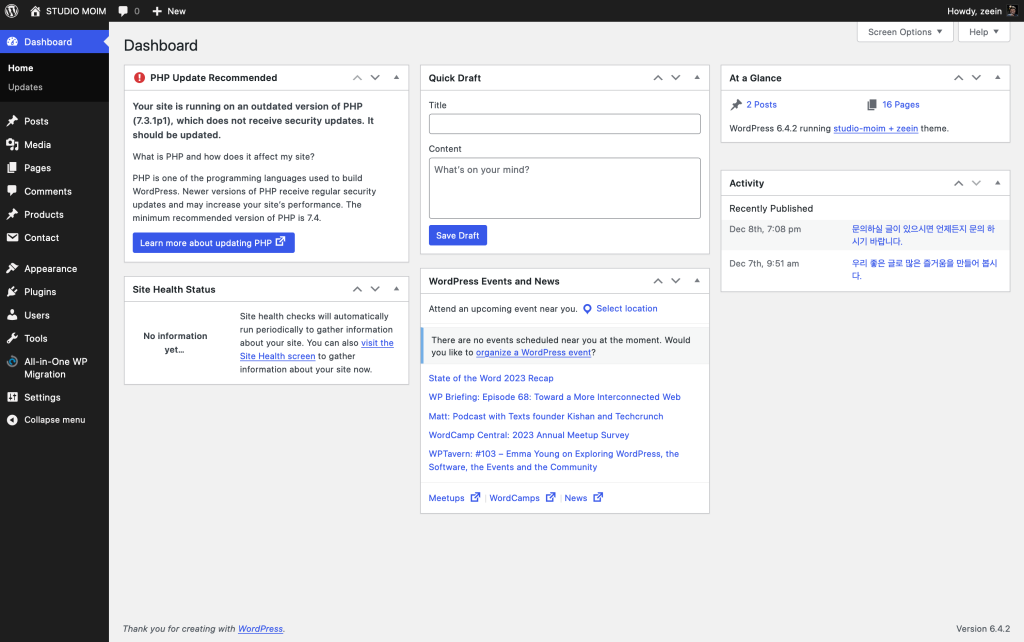1024x642 pixels.
Task: Click the Quick Draft Title input field
Action: tap(564, 124)
